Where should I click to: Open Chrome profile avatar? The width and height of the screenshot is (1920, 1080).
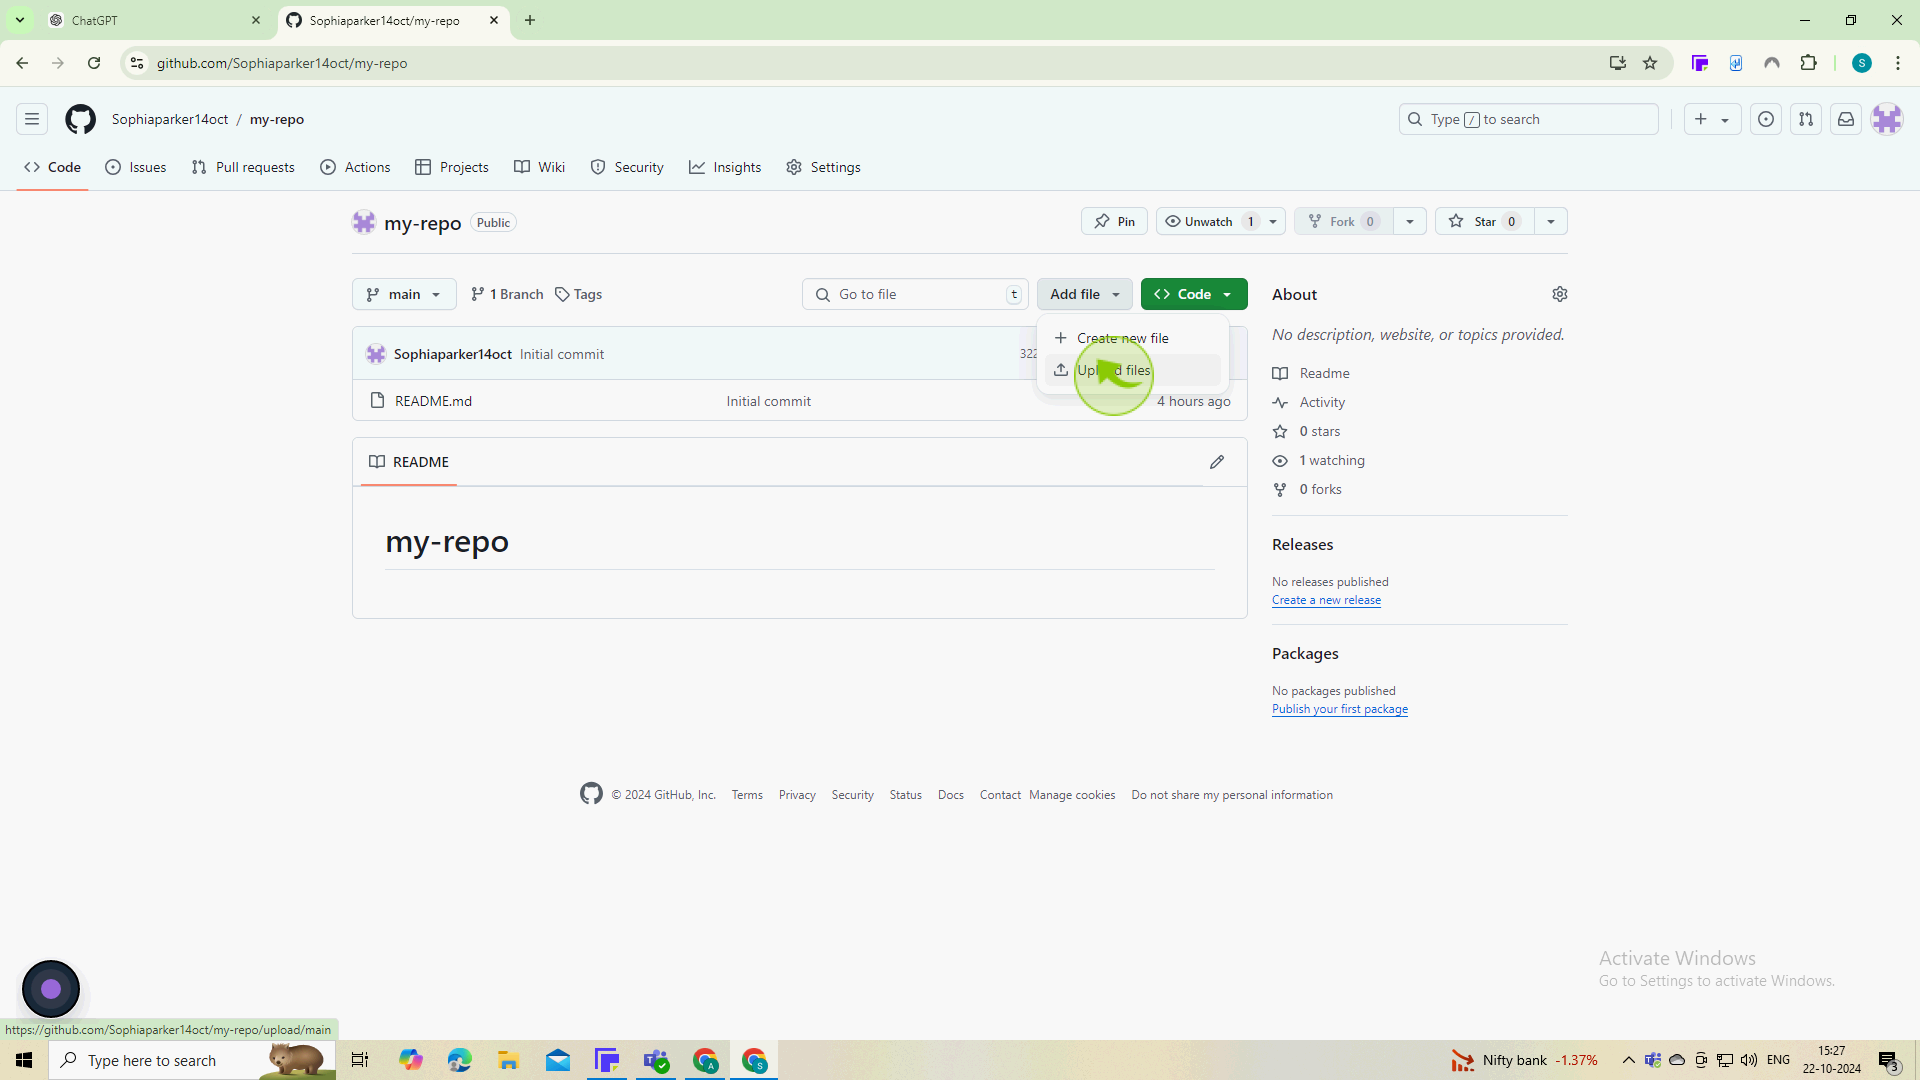point(1862,63)
